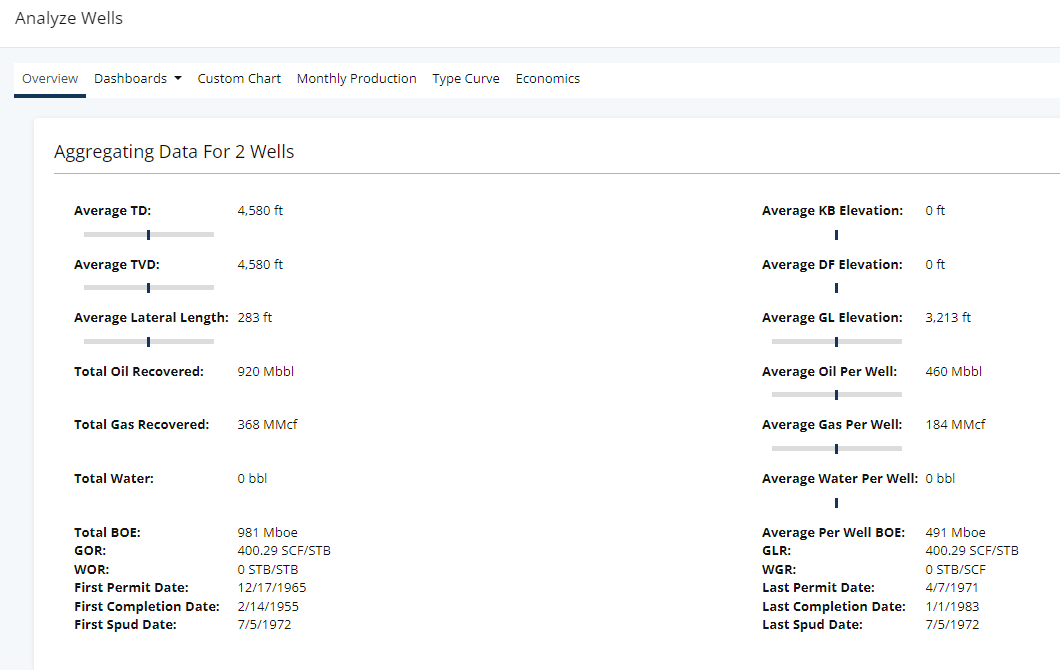This screenshot has height=670, width=1060.
Task: Click the Average KB Elevation marker
Action: (x=836, y=235)
